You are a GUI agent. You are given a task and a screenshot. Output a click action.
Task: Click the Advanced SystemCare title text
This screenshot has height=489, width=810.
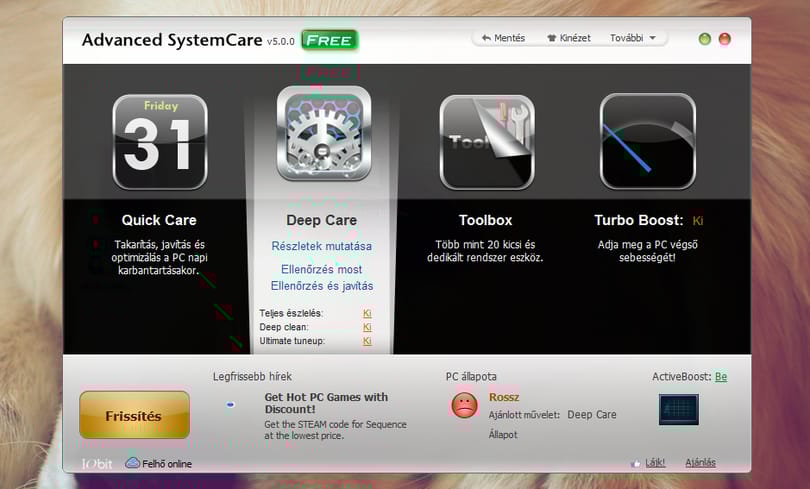point(172,40)
